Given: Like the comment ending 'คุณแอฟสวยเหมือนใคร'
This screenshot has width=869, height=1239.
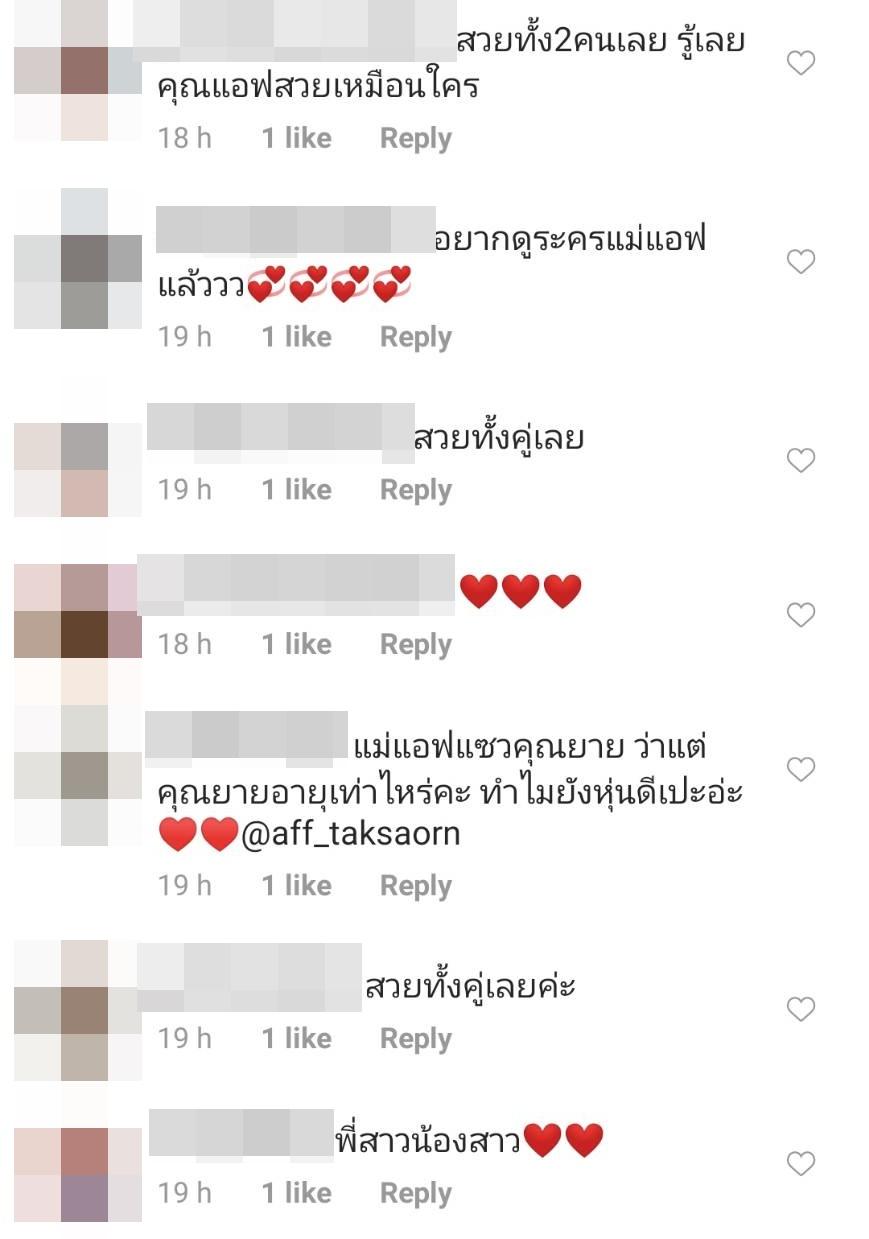Looking at the screenshot, I should click(801, 64).
